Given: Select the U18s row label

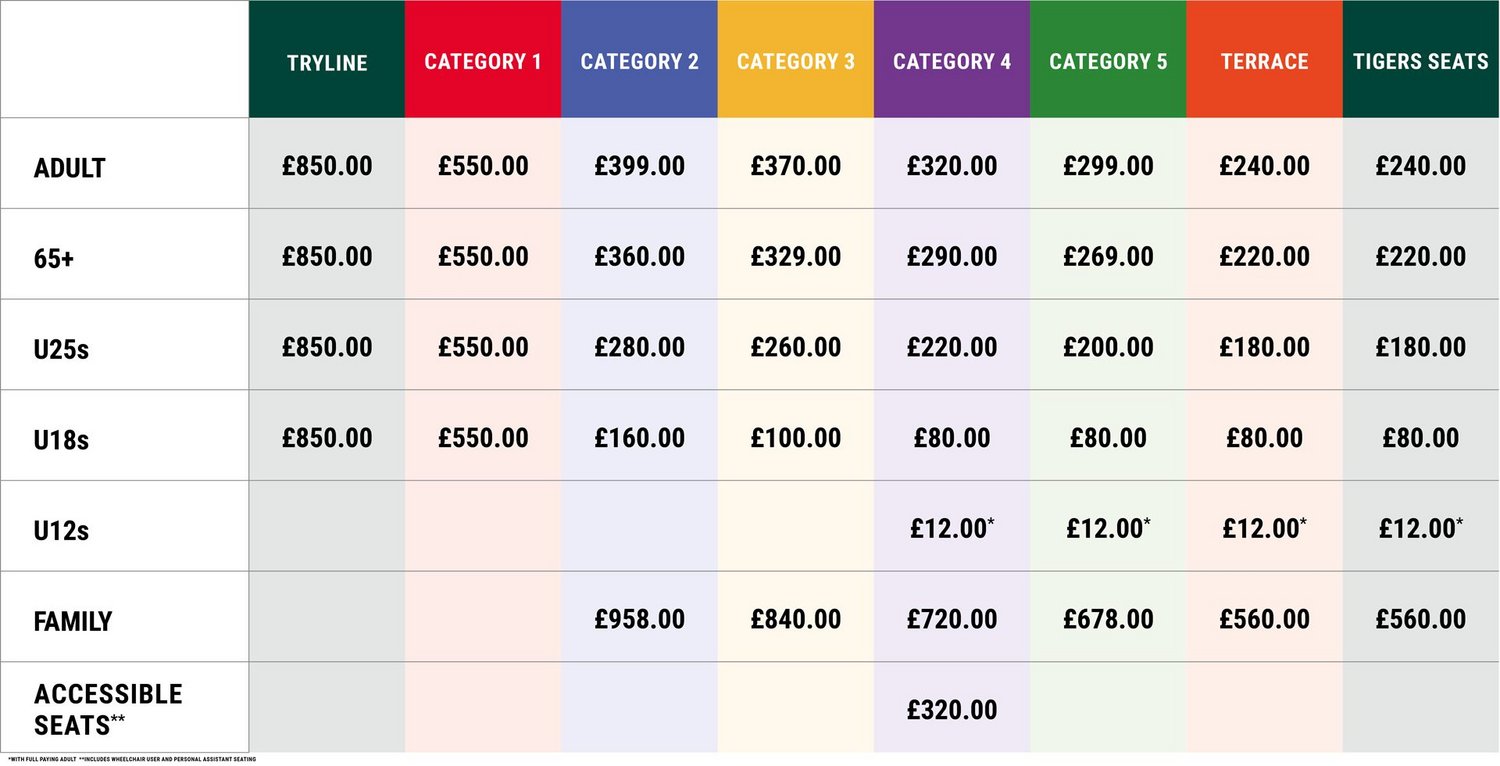Looking at the screenshot, I should coord(61,440).
